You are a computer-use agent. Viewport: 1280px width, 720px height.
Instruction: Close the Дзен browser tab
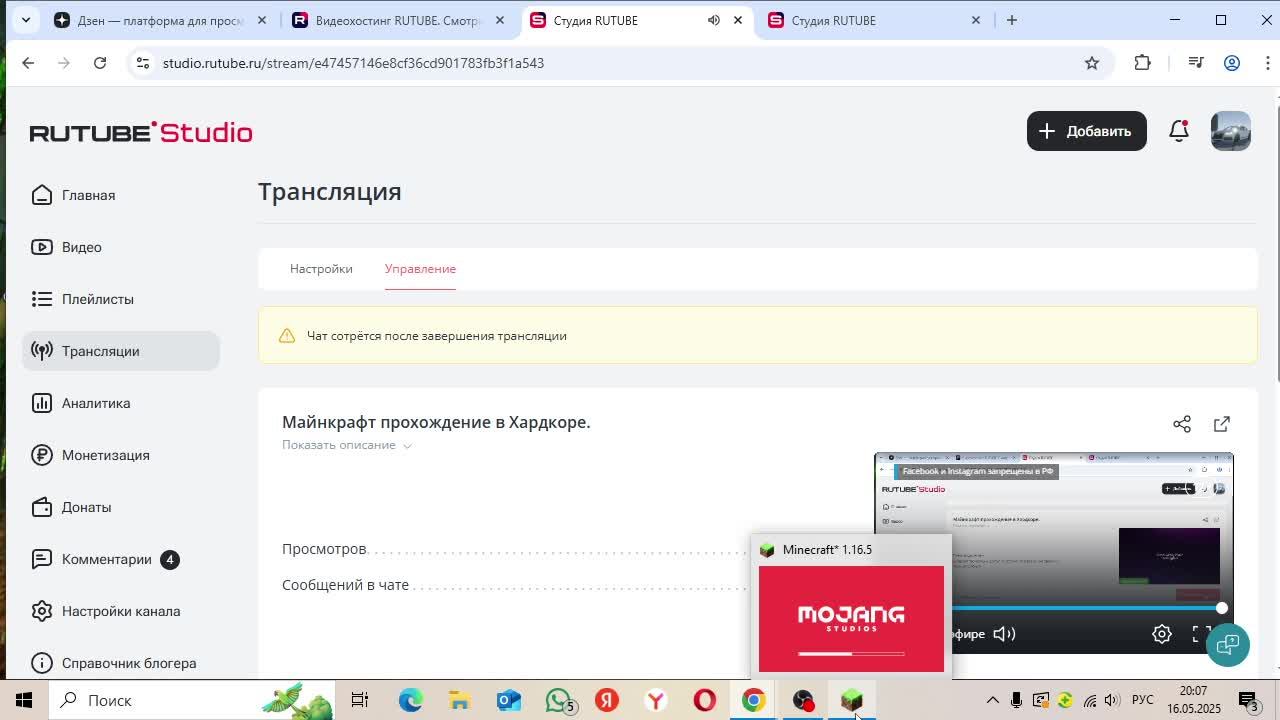[262, 20]
